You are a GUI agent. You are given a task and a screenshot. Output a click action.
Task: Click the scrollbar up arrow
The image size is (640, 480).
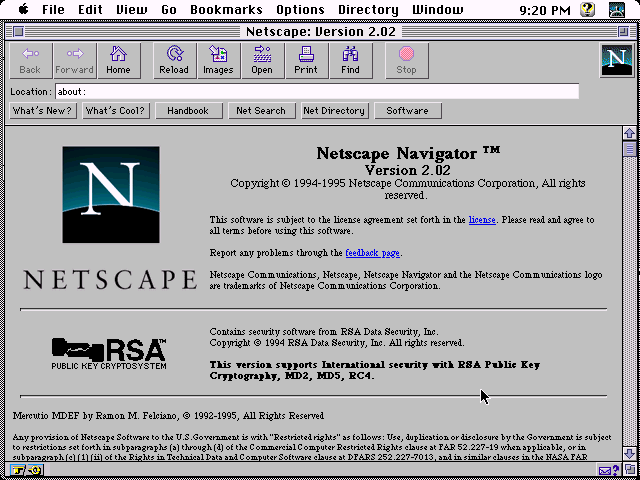coord(629,133)
